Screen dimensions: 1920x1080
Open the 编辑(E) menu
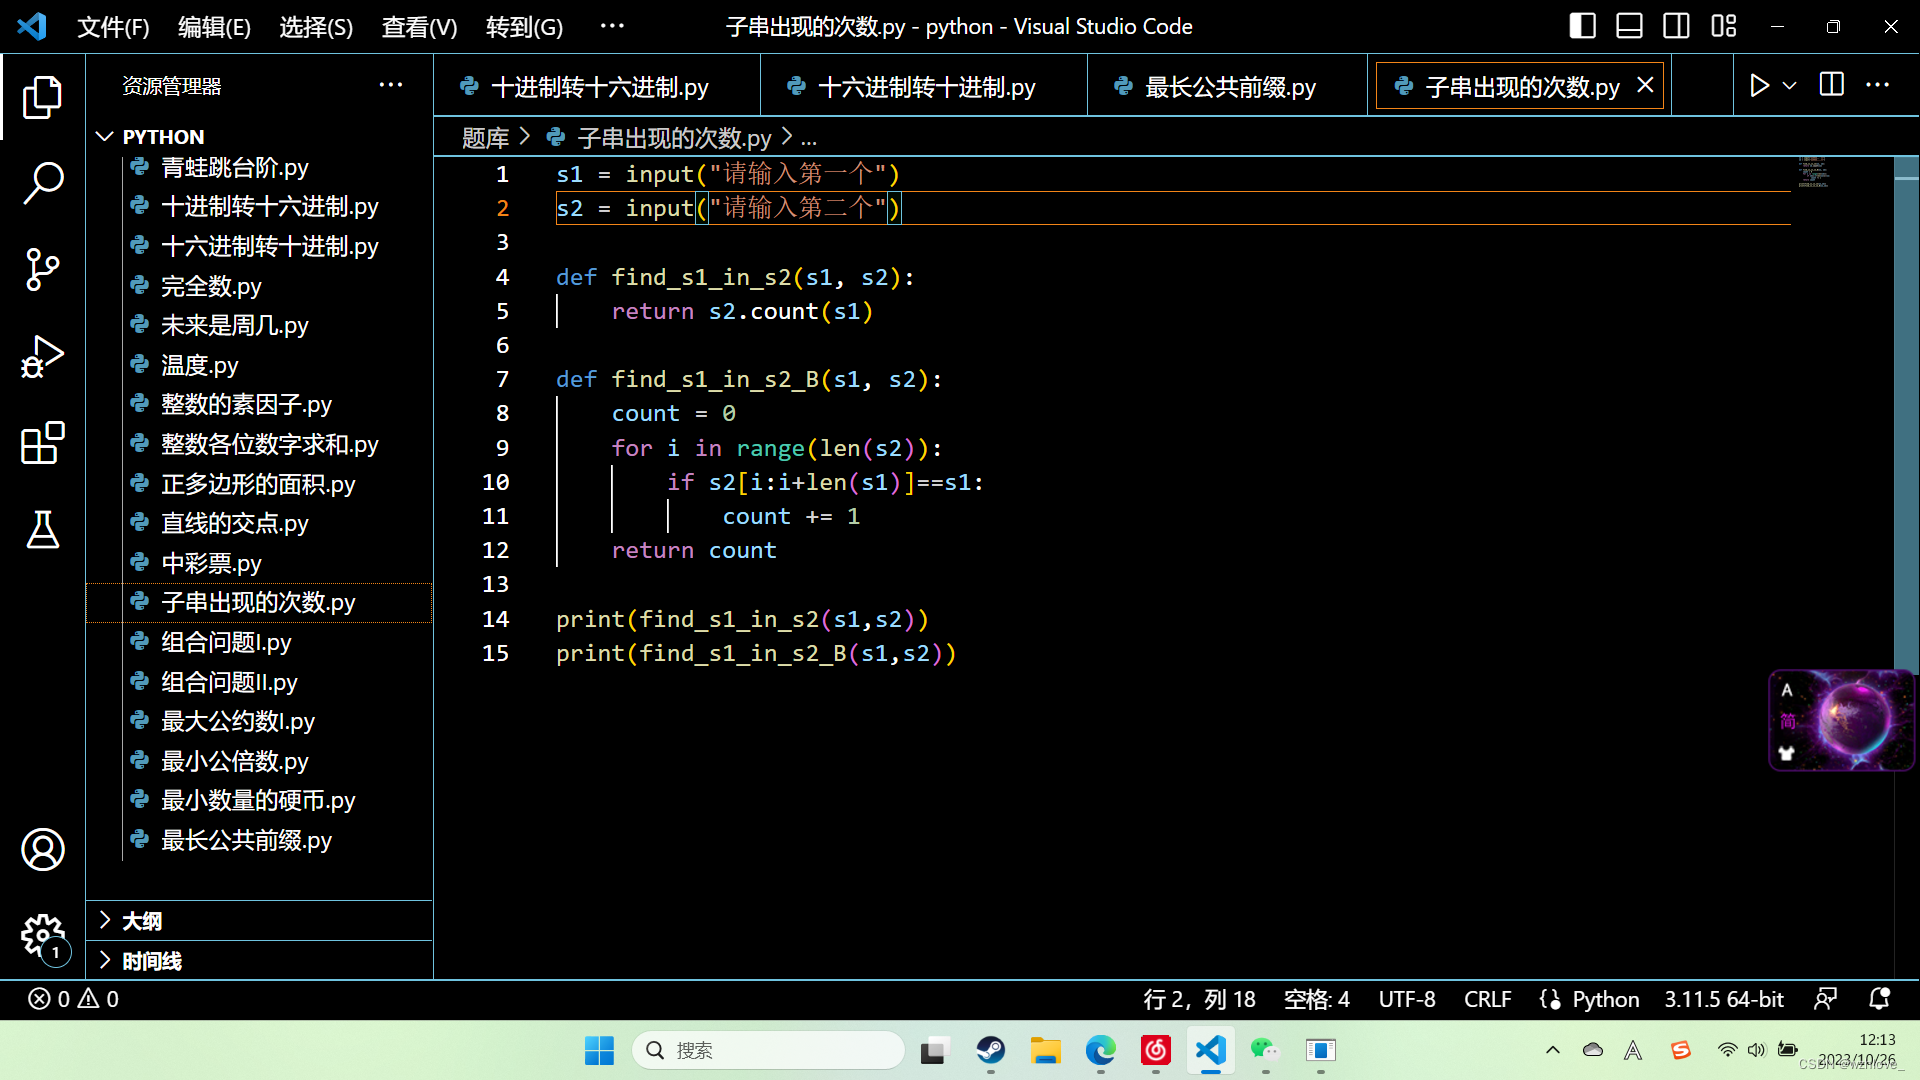(214, 27)
